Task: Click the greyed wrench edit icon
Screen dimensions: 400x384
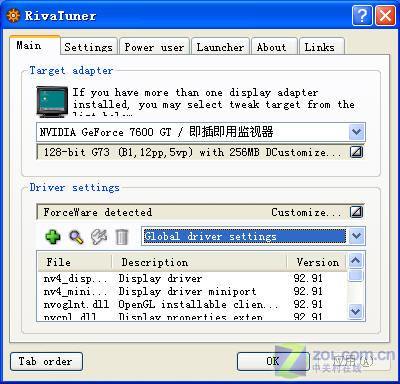Action: coord(99,237)
